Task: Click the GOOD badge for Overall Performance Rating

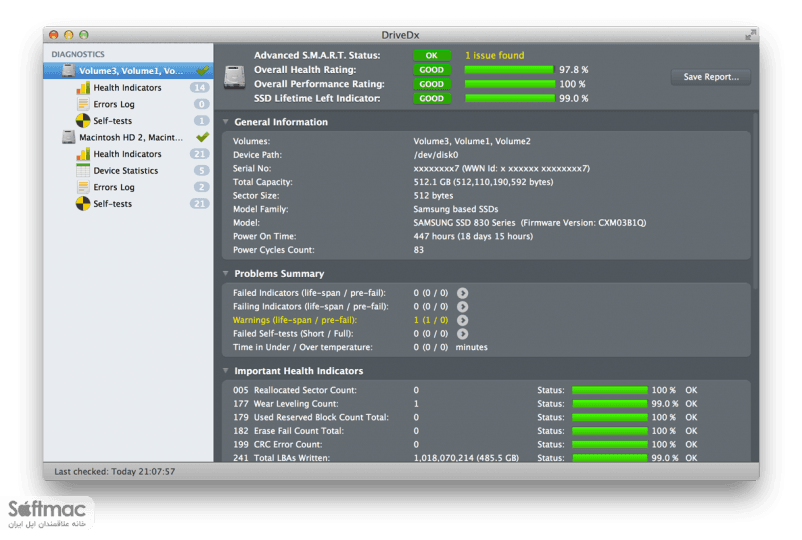Action: [x=432, y=84]
